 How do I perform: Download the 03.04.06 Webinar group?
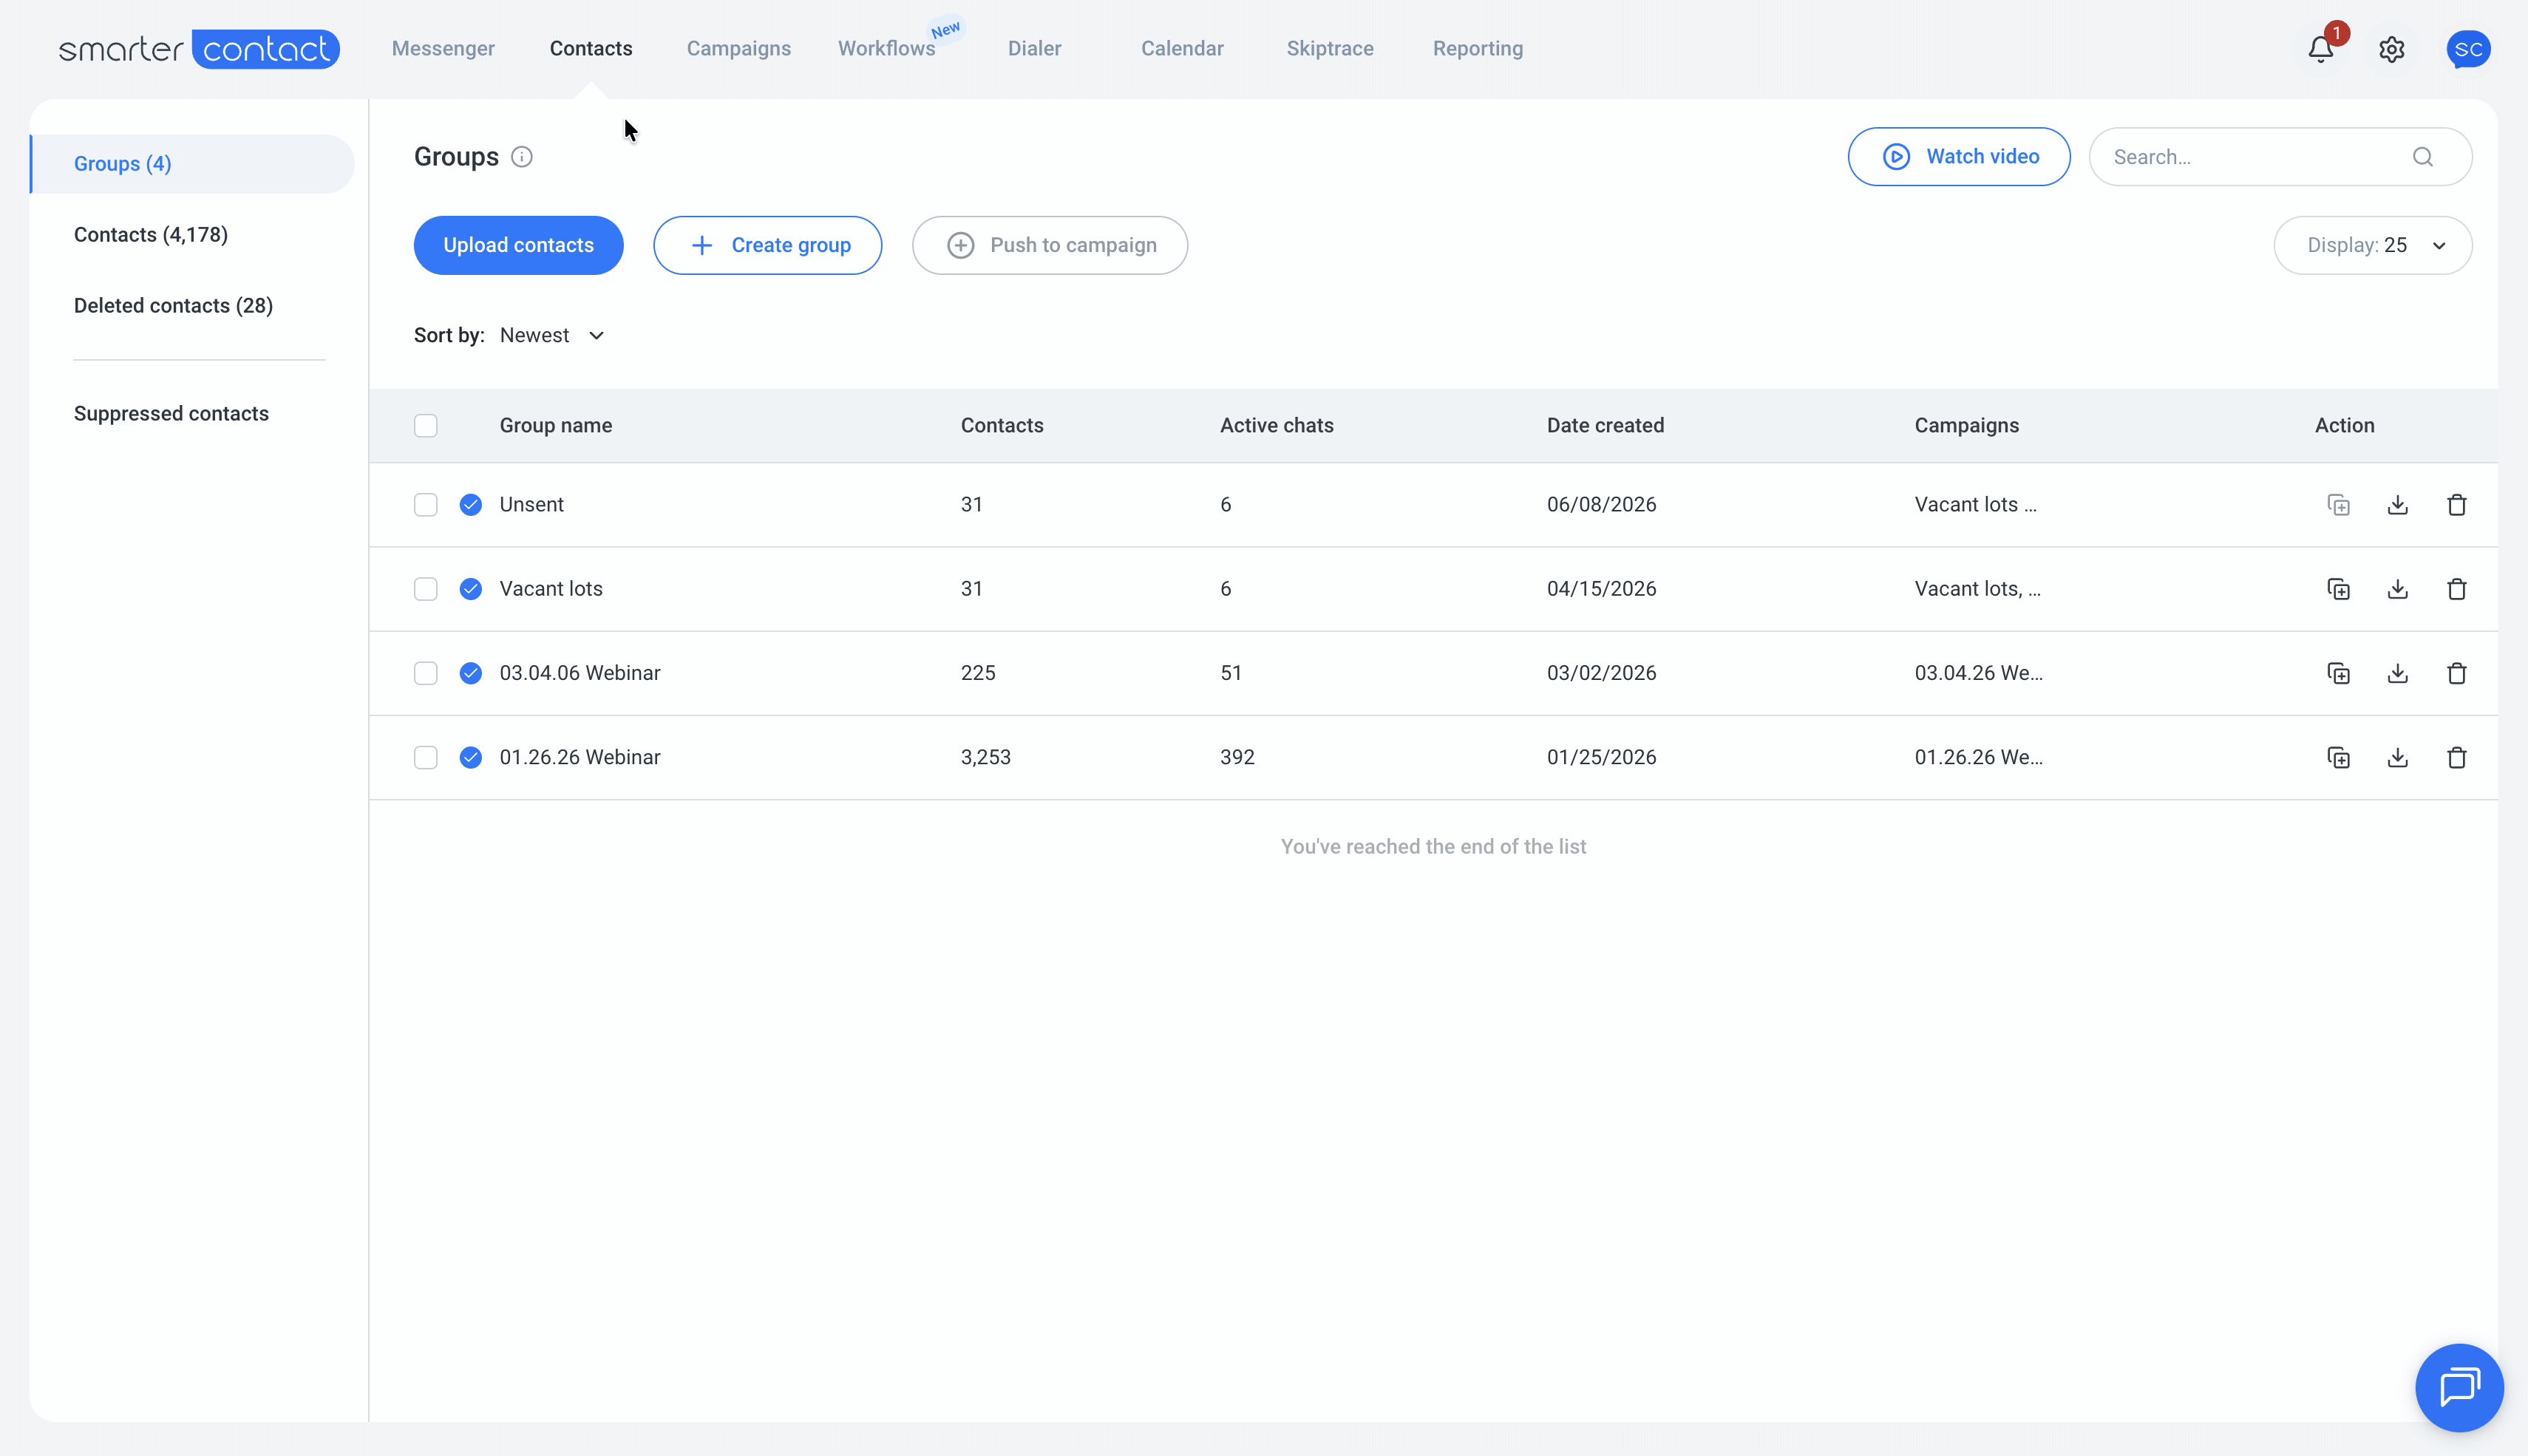(x=2397, y=673)
